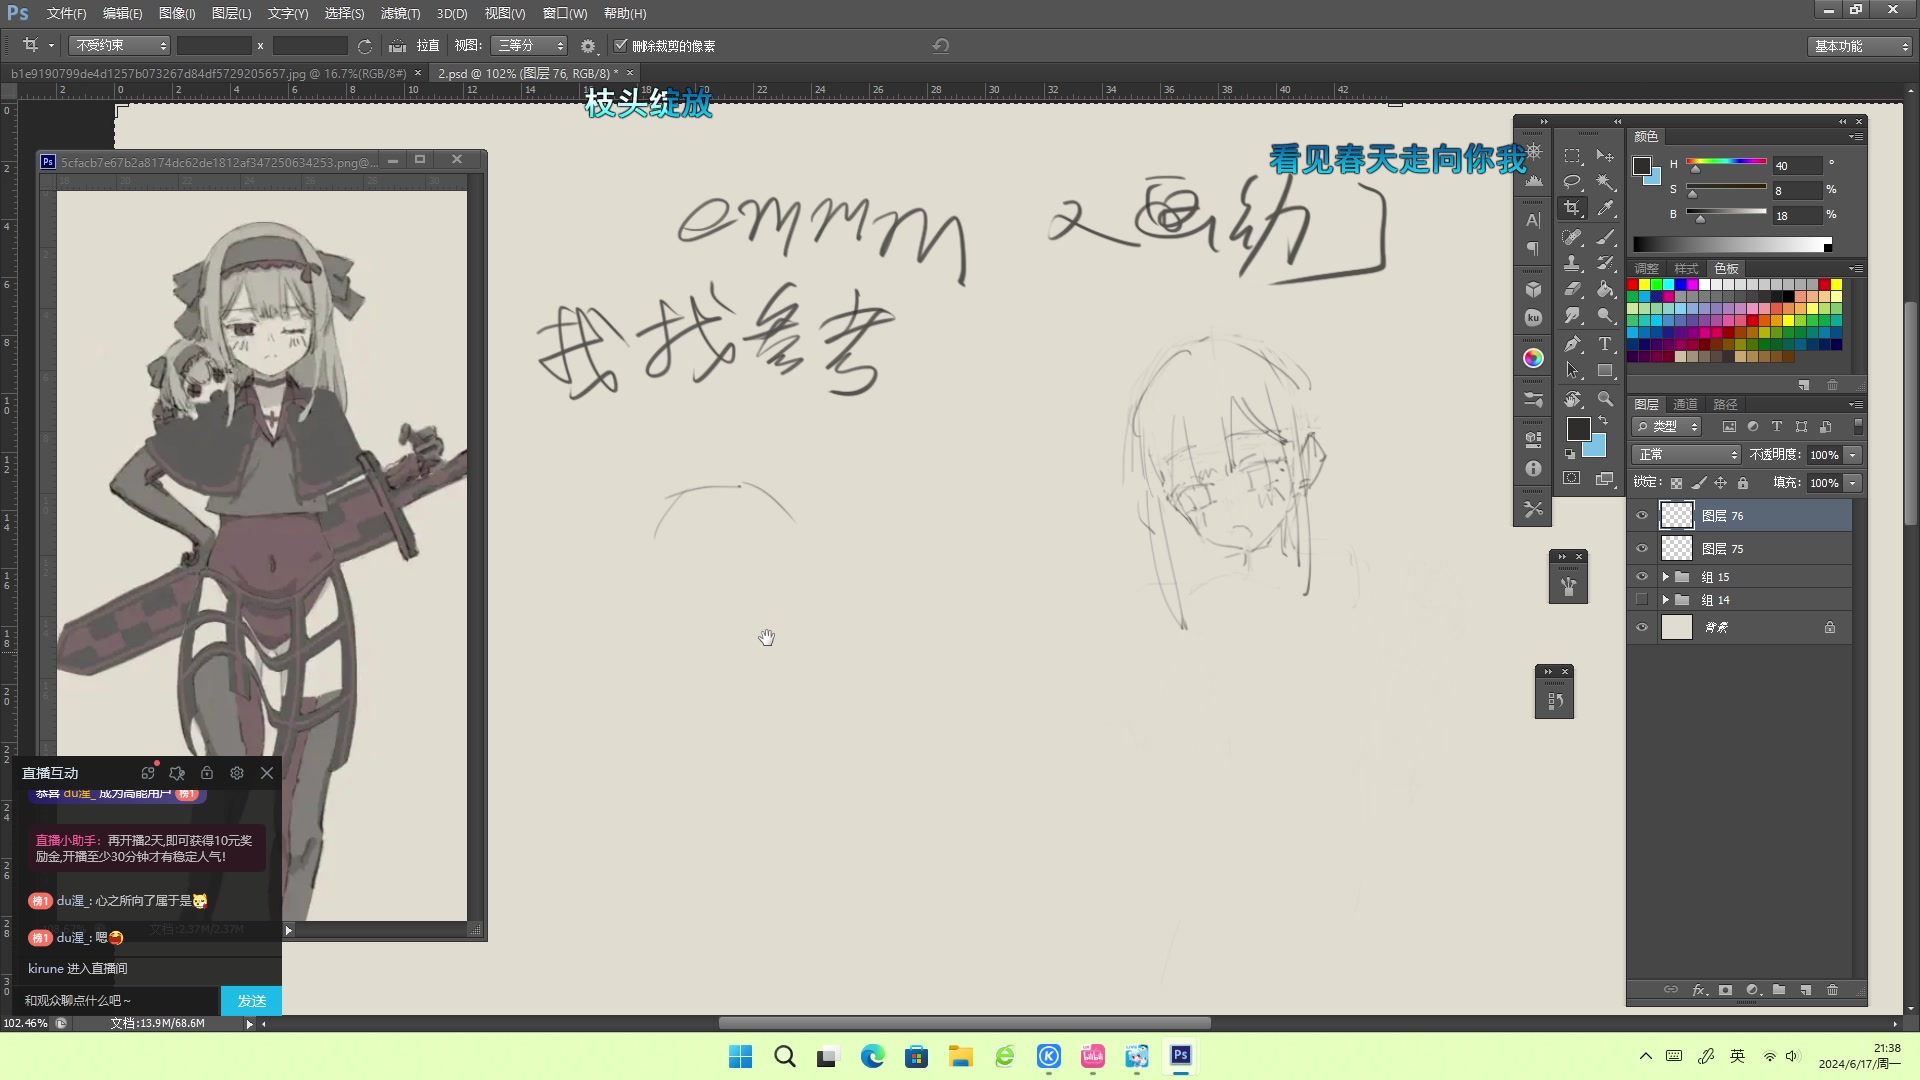This screenshot has height=1080, width=1920.
Task: Toggle delete cropped pixels checkbox
Action: click(x=620, y=46)
